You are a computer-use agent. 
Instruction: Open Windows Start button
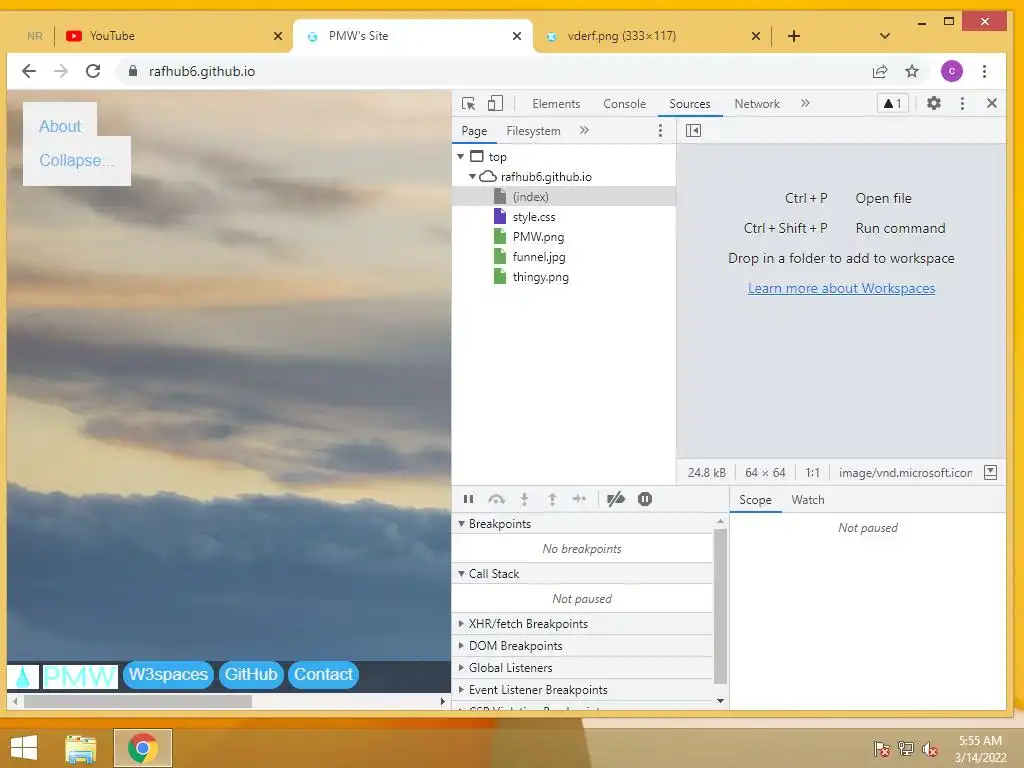(x=24, y=748)
